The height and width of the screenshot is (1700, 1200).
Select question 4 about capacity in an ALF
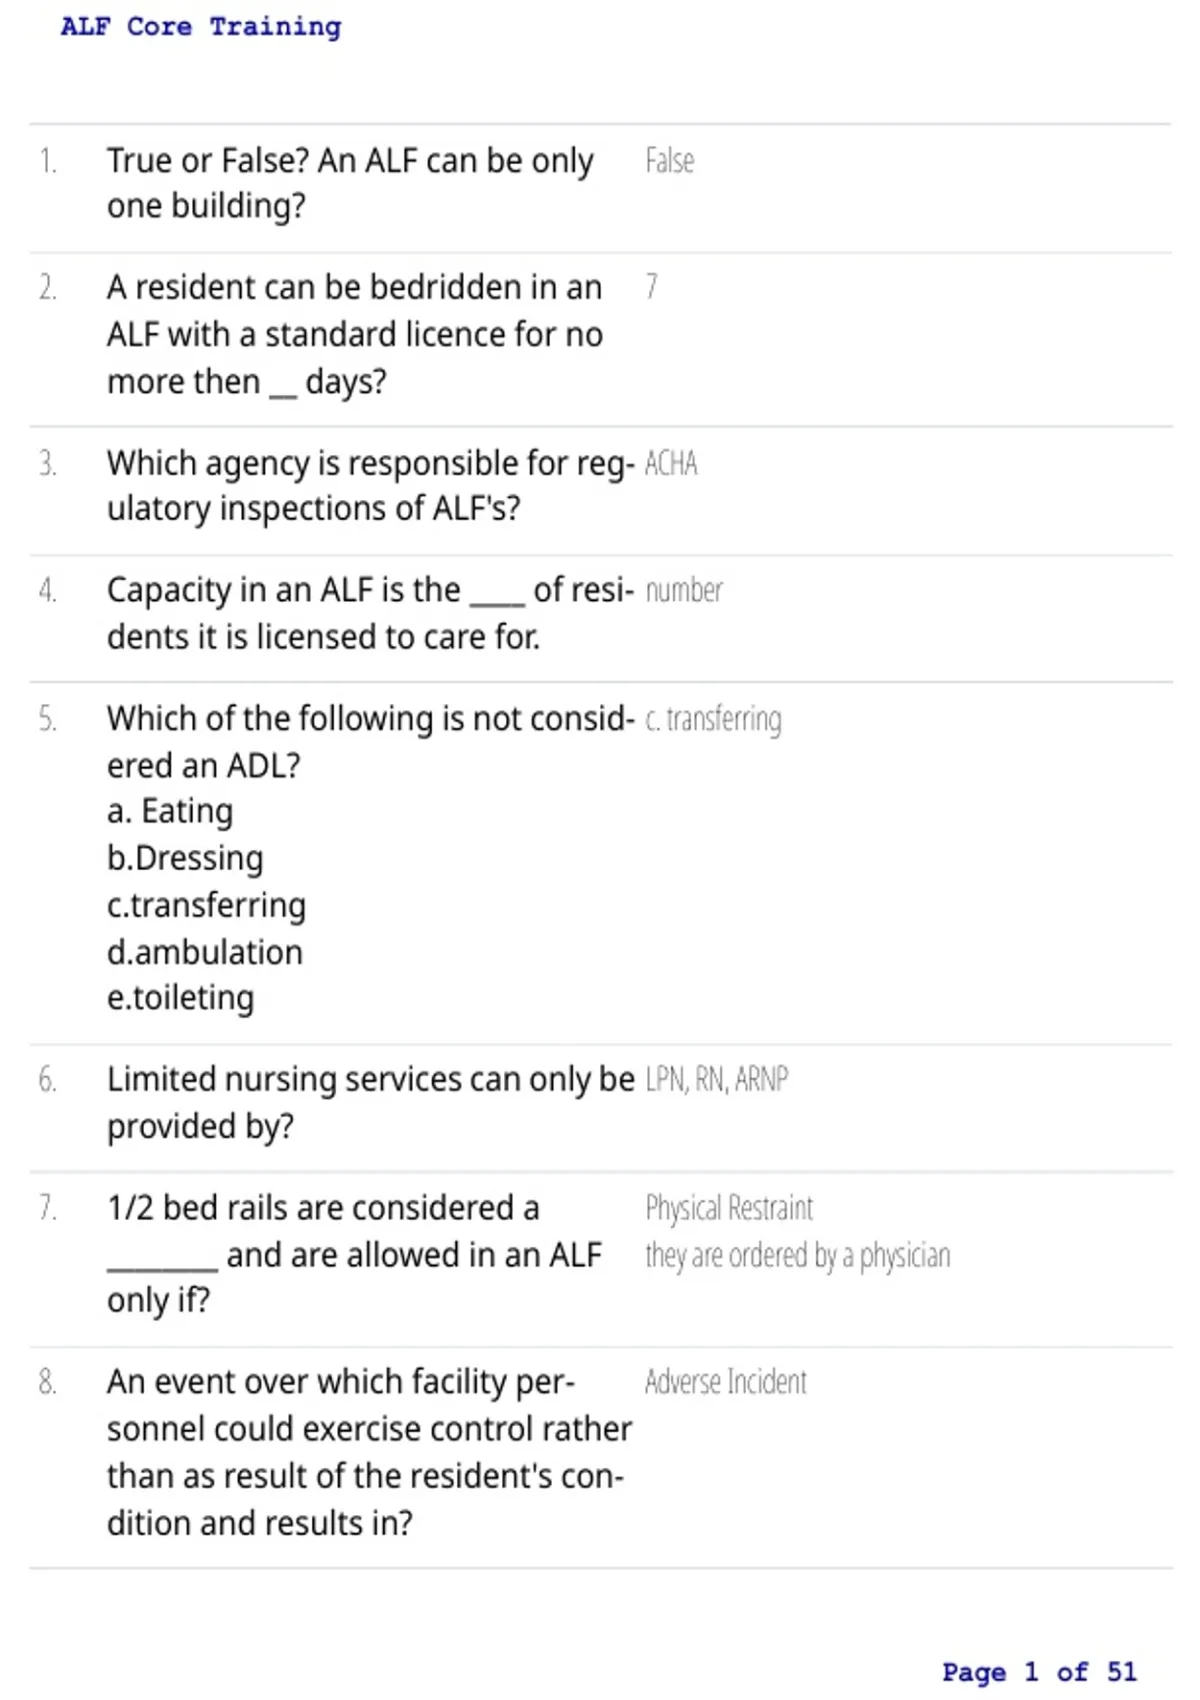point(371,613)
